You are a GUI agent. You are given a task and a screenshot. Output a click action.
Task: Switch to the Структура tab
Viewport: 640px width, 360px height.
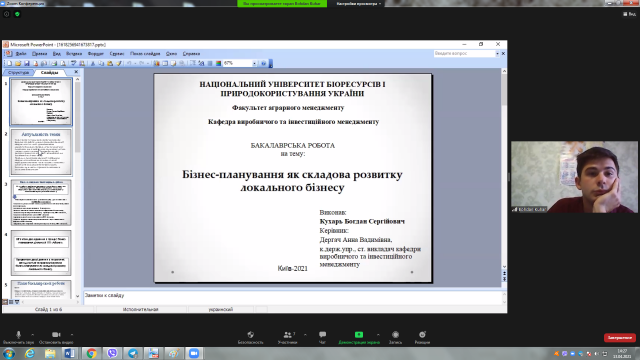click(x=18, y=72)
